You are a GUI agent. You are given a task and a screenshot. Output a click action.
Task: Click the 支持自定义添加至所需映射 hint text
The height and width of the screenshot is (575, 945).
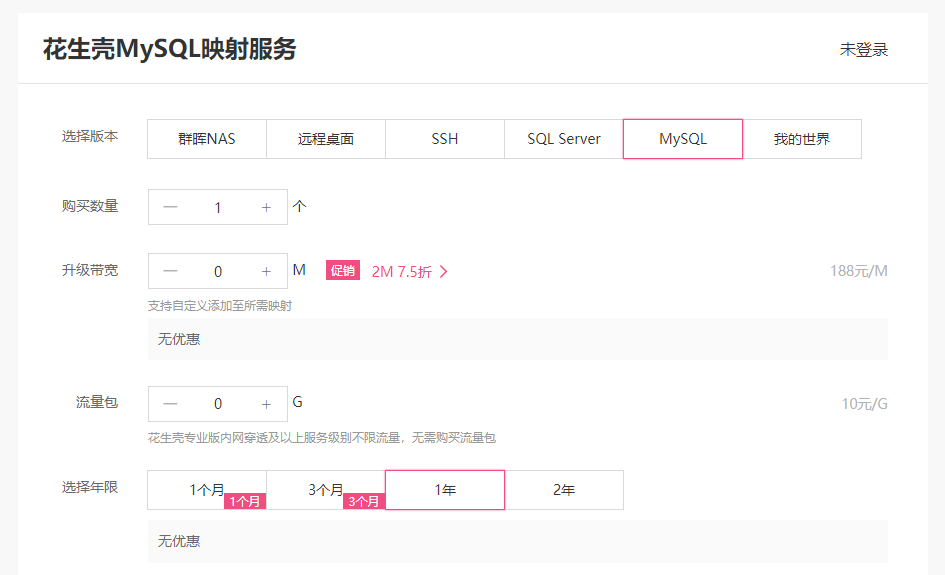tap(220, 306)
